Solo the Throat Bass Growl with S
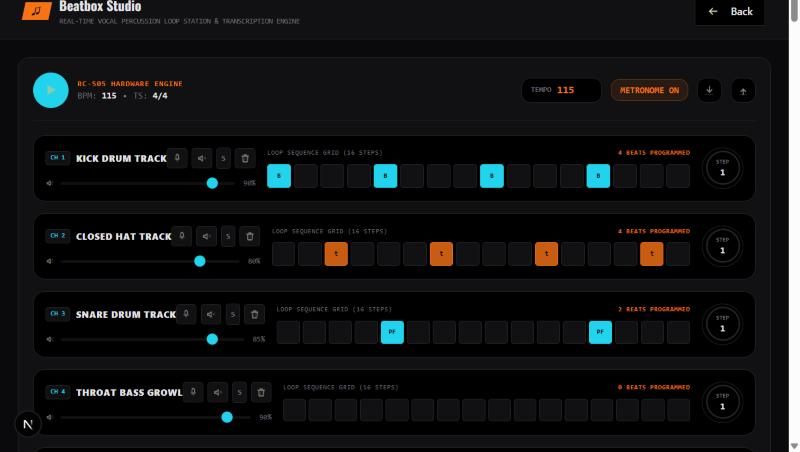The width and height of the screenshot is (800, 452). point(239,392)
